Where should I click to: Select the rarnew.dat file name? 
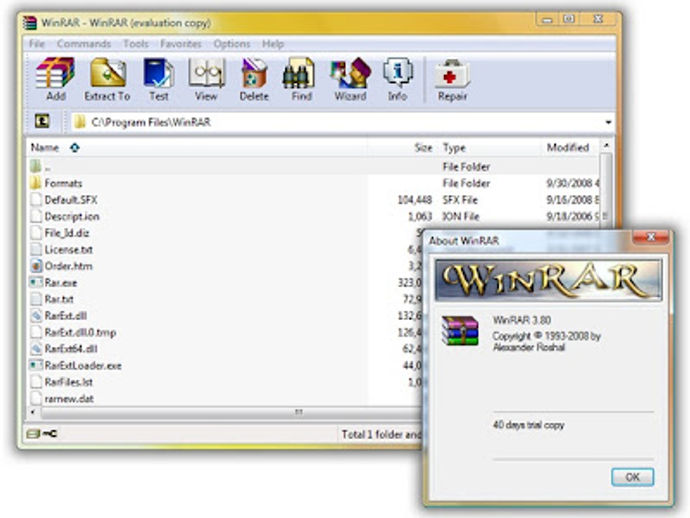tap(69, 399)
